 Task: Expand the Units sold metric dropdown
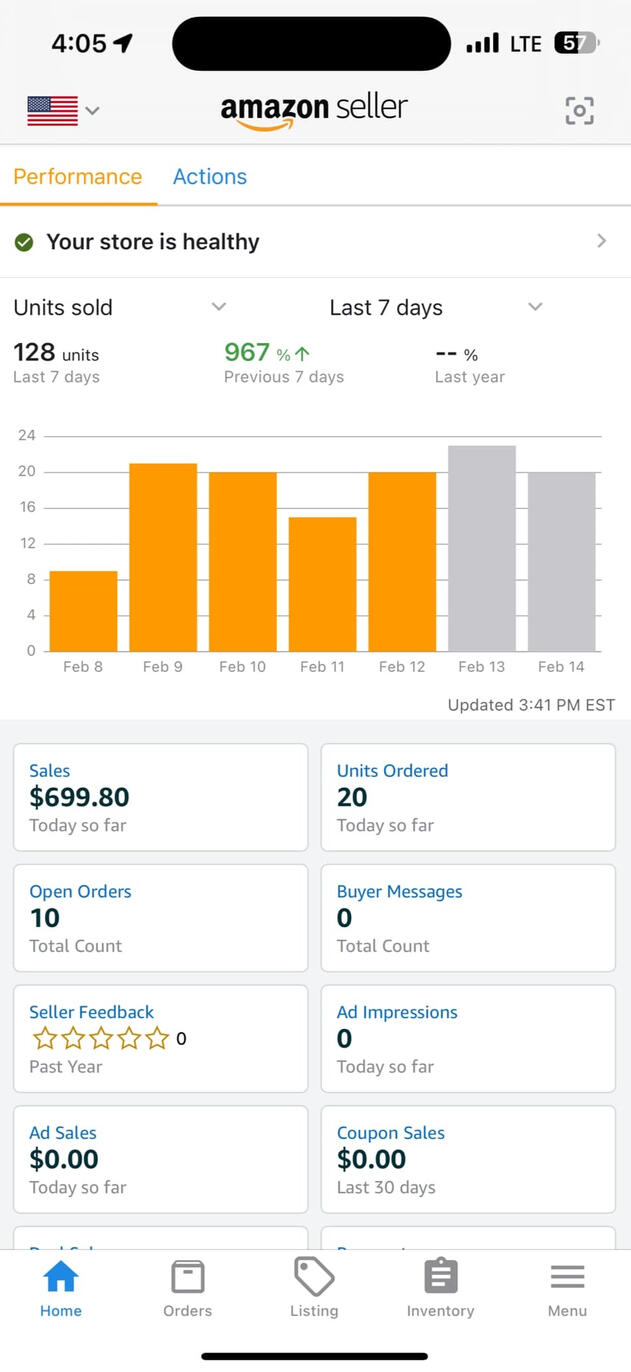pos(219,307)
